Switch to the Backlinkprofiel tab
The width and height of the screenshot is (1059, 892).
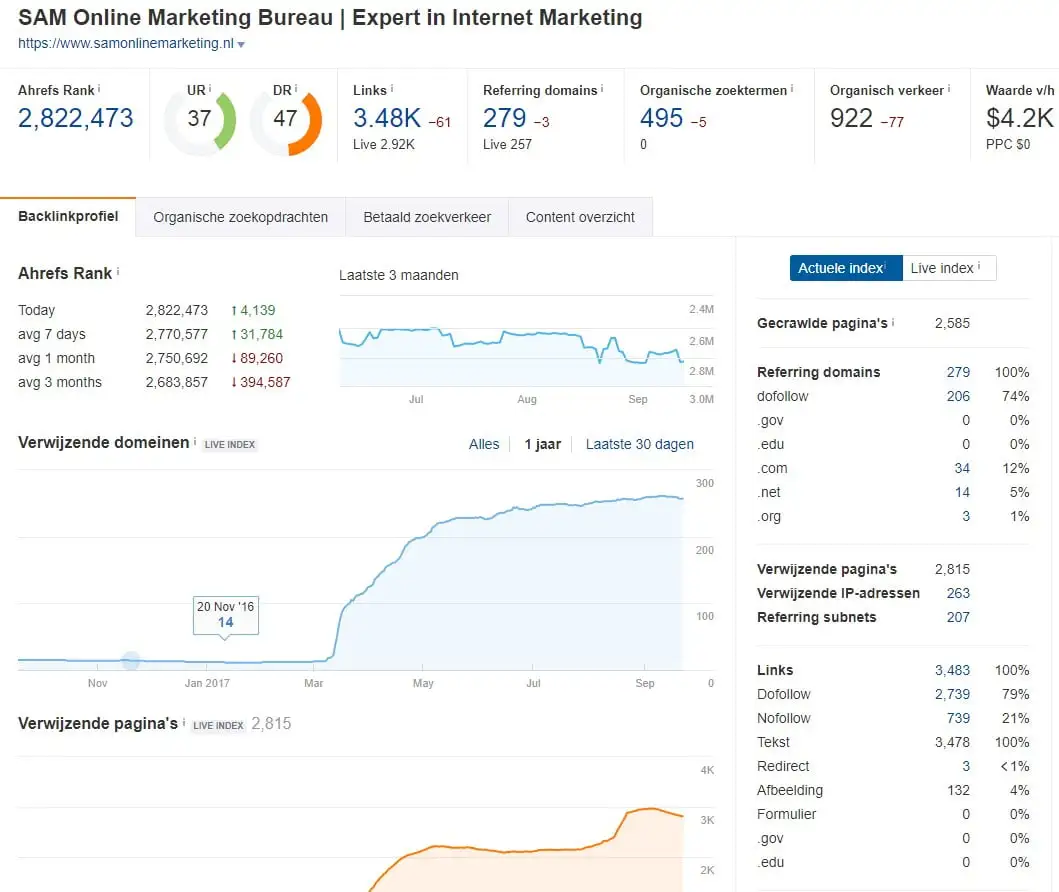point(68,217)
